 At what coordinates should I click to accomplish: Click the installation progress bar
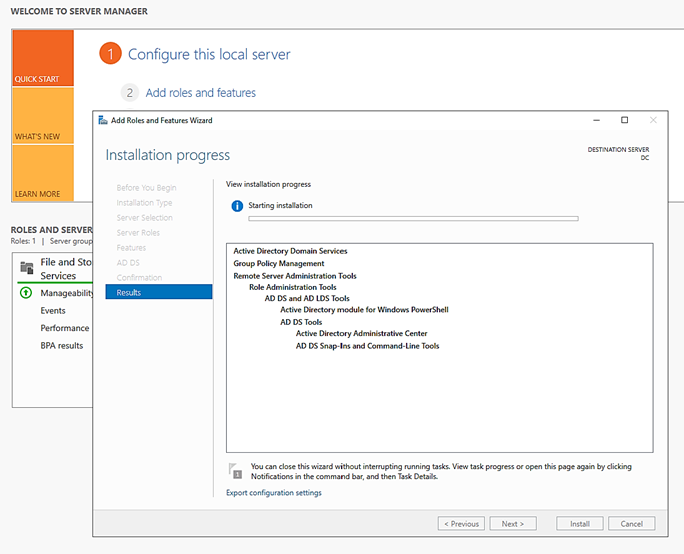(x=412, y=218)
